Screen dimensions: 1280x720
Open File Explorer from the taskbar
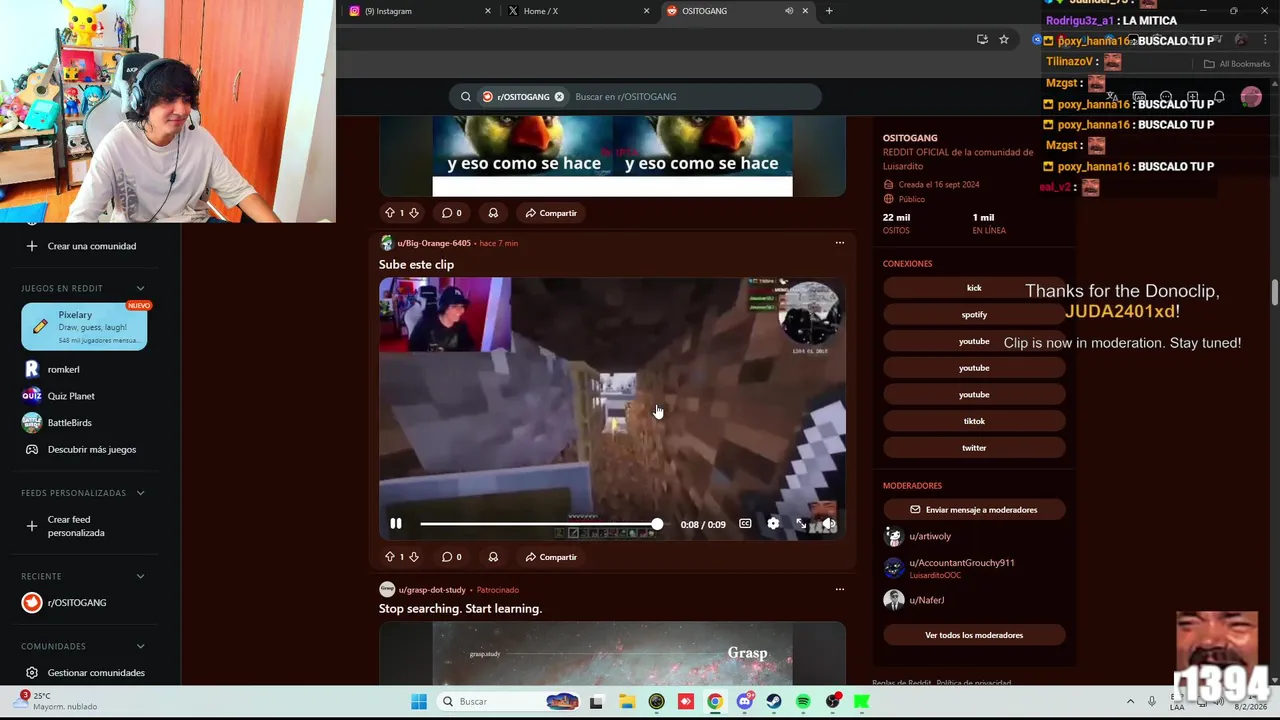(626, 702)
